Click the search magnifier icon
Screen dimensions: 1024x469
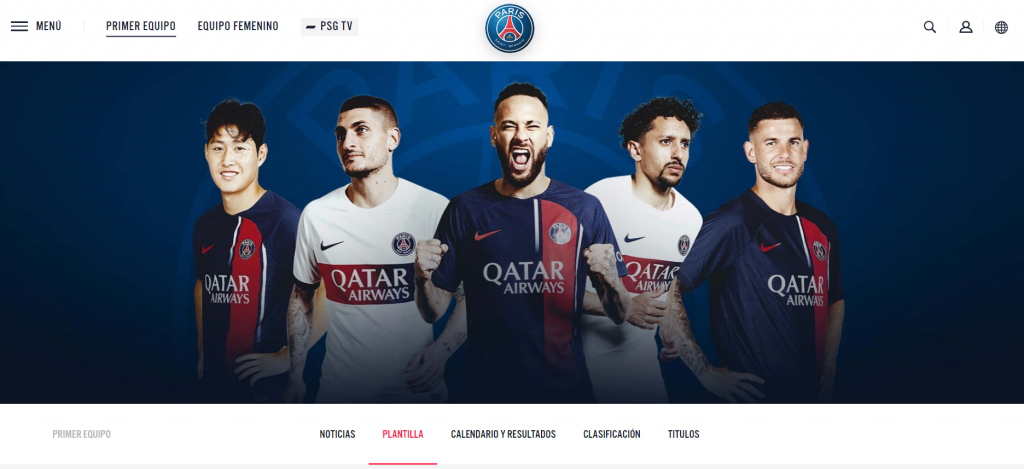pyautogui.click(x=930, y=27)
